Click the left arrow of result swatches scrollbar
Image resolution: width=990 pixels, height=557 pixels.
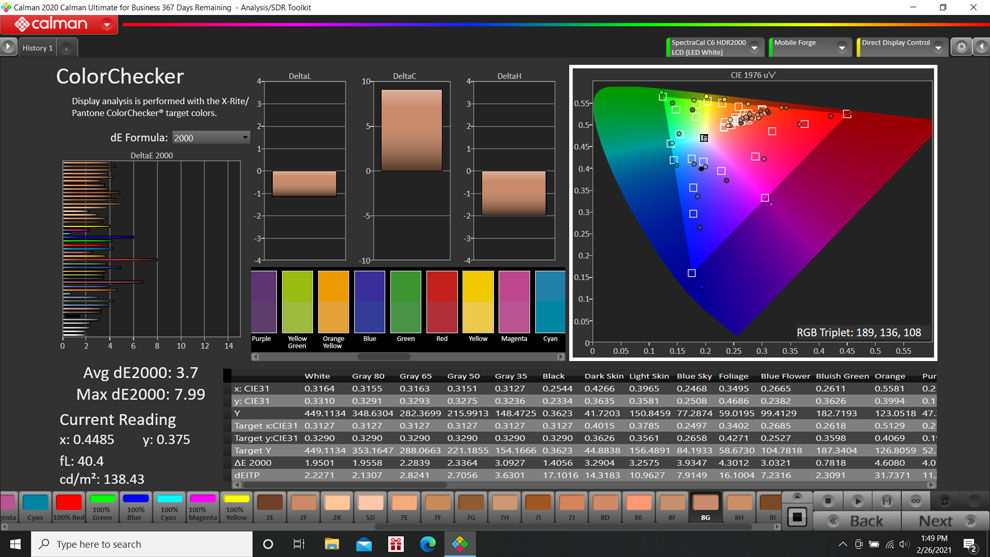[256, 357]
